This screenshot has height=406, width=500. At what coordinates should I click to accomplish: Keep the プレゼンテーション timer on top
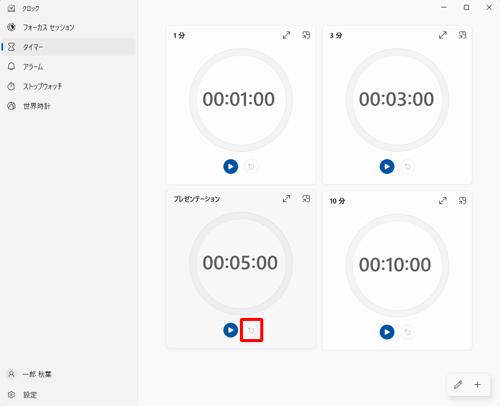pos(306,199)
